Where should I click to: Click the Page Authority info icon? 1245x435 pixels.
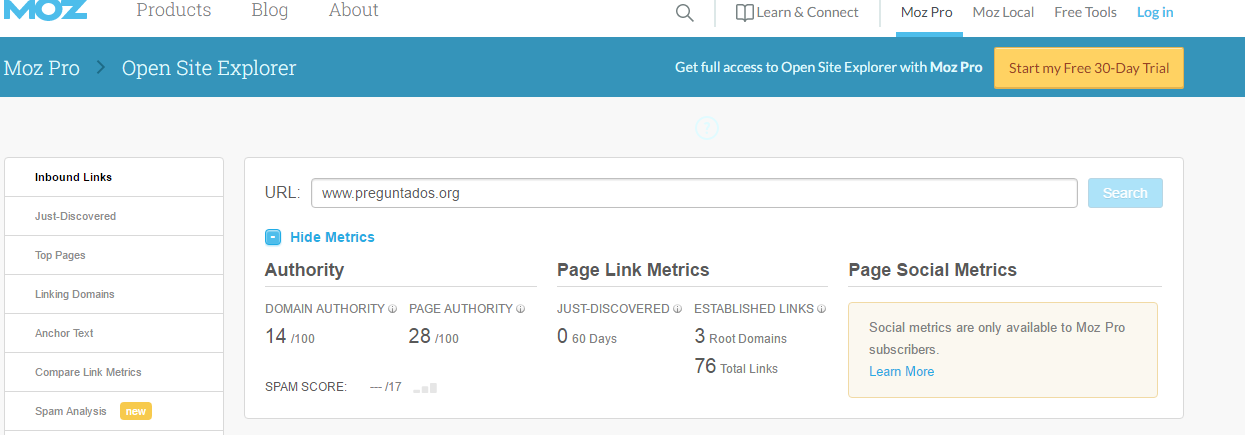click(x=521, y=309)
